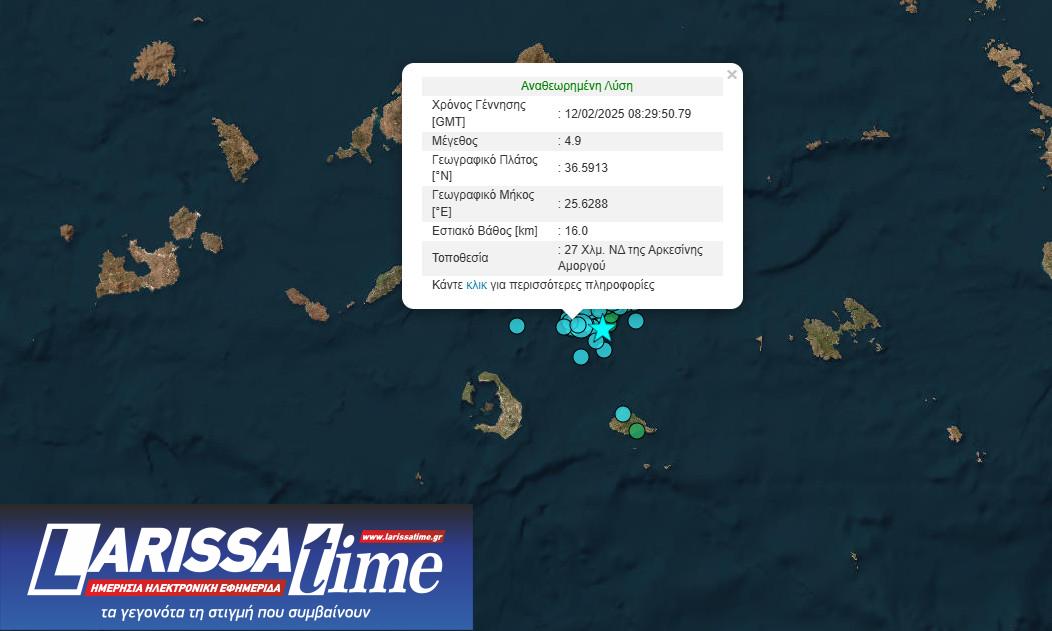Click the southernmost cyan marker below the cluster

(x=581, y=357)
